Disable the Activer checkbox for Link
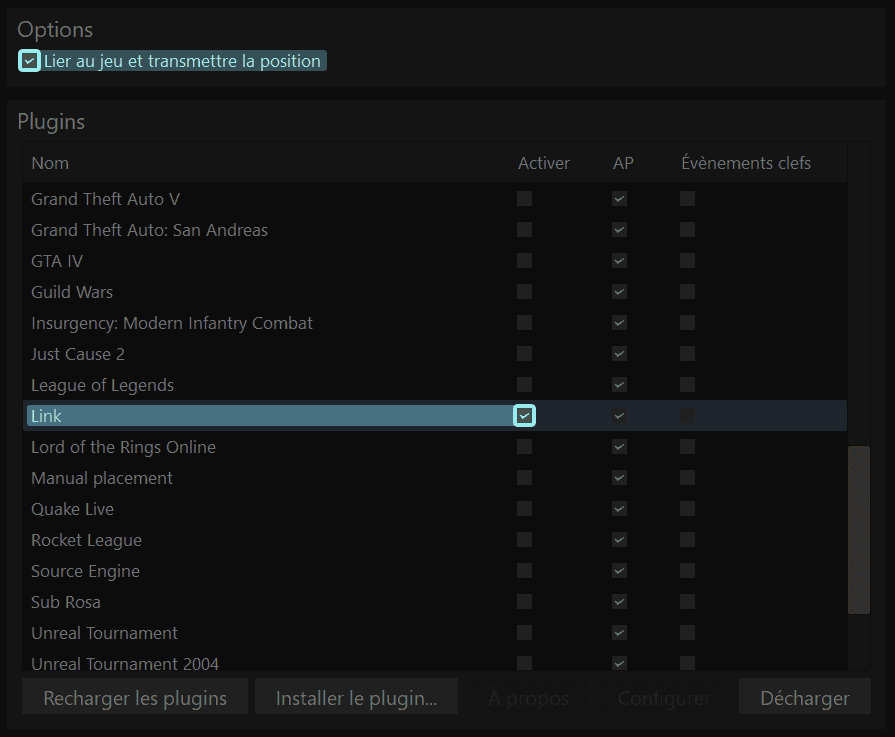895x737 pixels. coord(524,416)
